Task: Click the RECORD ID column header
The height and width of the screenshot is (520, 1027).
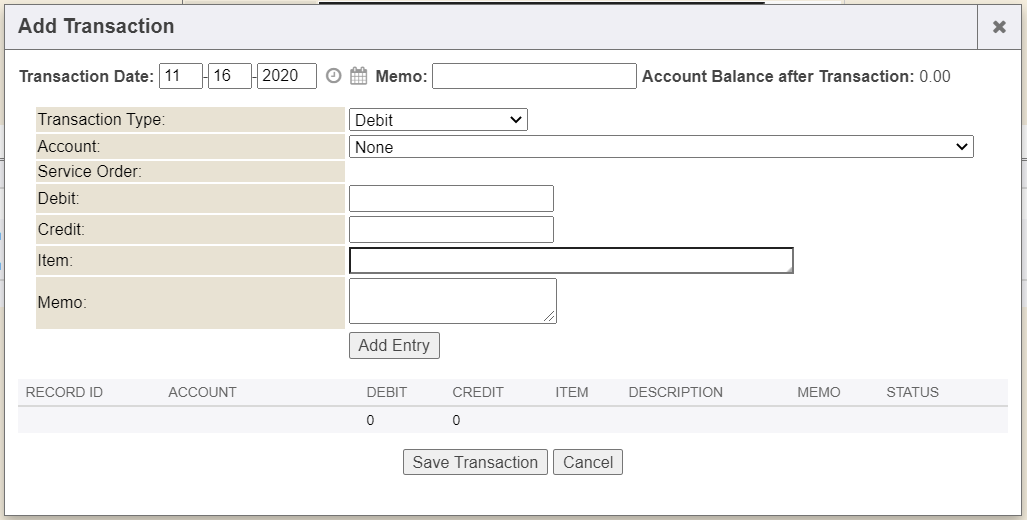Action: pos(64,392)
